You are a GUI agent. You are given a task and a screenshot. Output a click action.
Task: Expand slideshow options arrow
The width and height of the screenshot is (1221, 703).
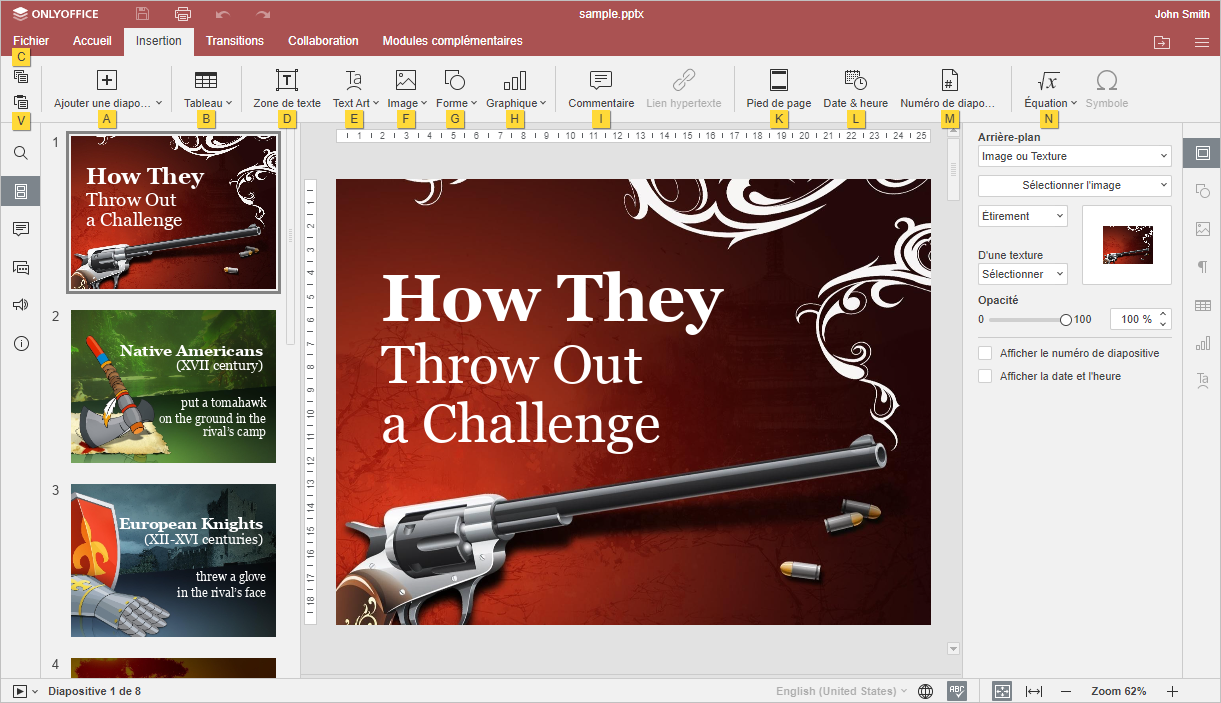[35, 691]
